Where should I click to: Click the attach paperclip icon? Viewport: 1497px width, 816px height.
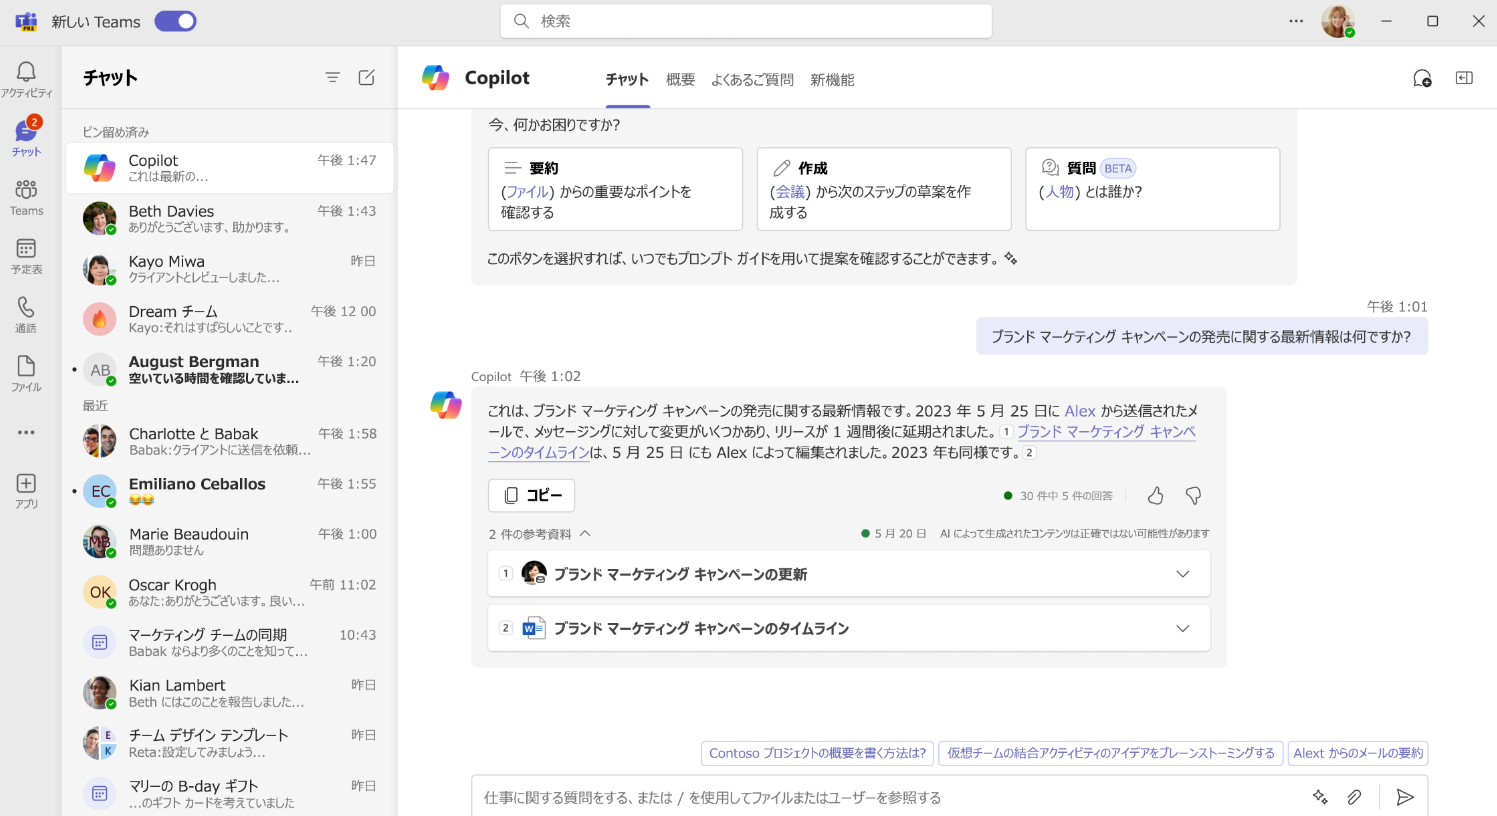1354,797
